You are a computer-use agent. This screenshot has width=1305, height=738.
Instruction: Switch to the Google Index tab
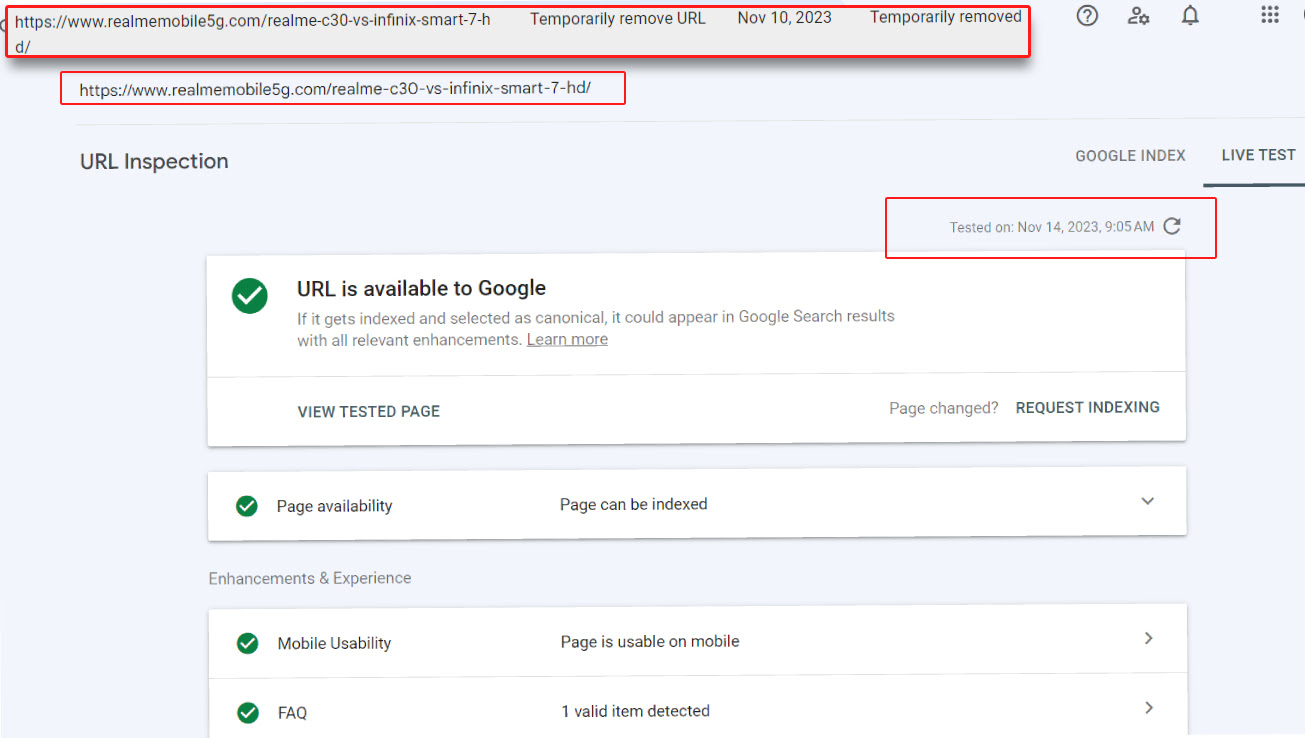(1130, 156)
